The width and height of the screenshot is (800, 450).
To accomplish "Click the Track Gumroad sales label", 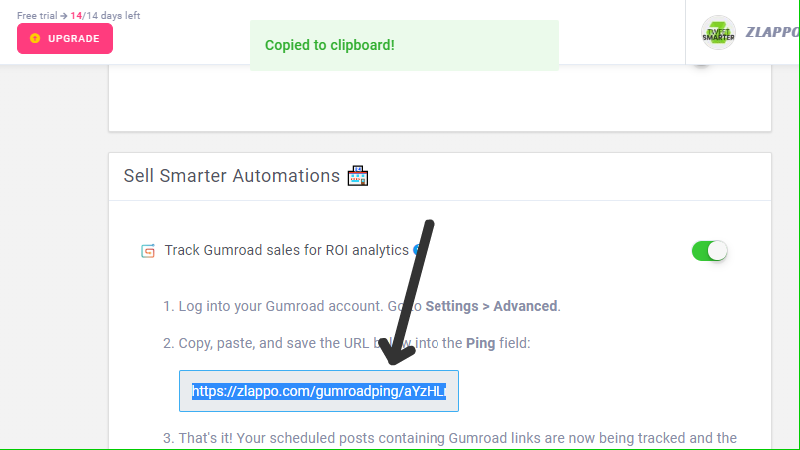I will point(287,250).
